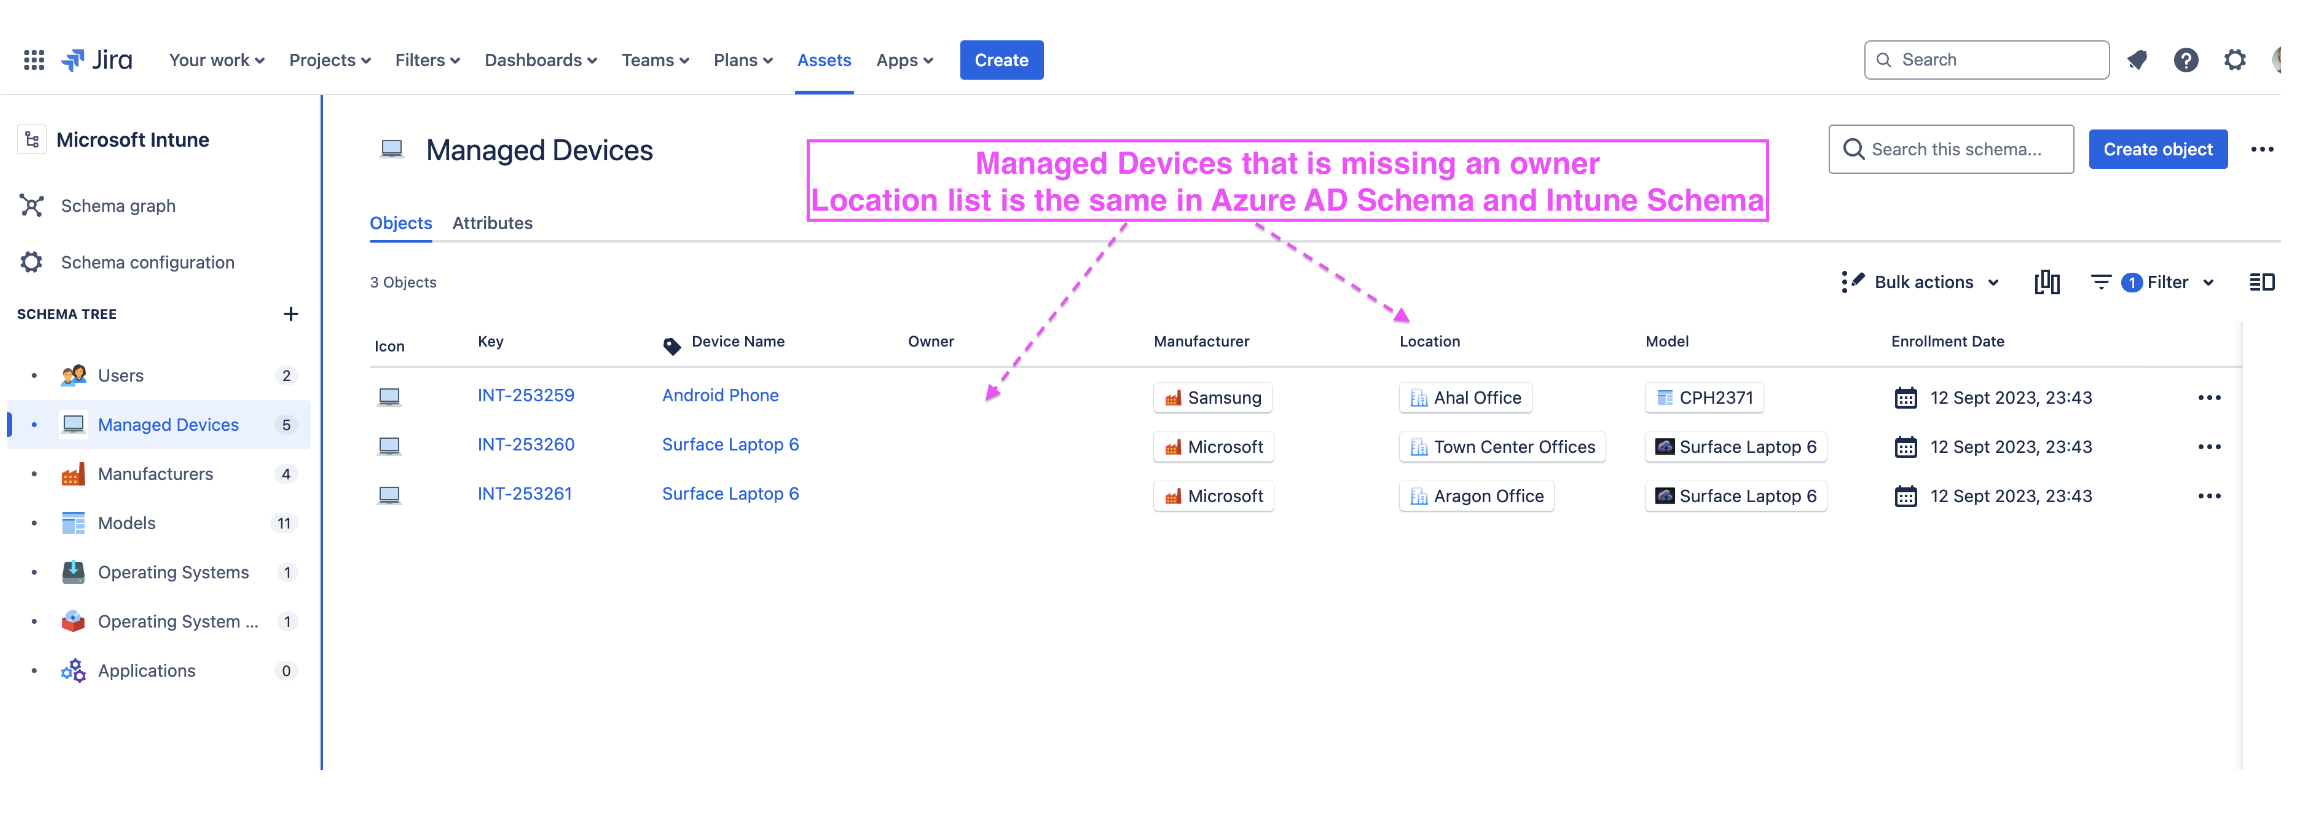The width and height of the screenshot is (2320, 818).
Task: Open the notifications icon
Action: click(x=2137, y=60)
